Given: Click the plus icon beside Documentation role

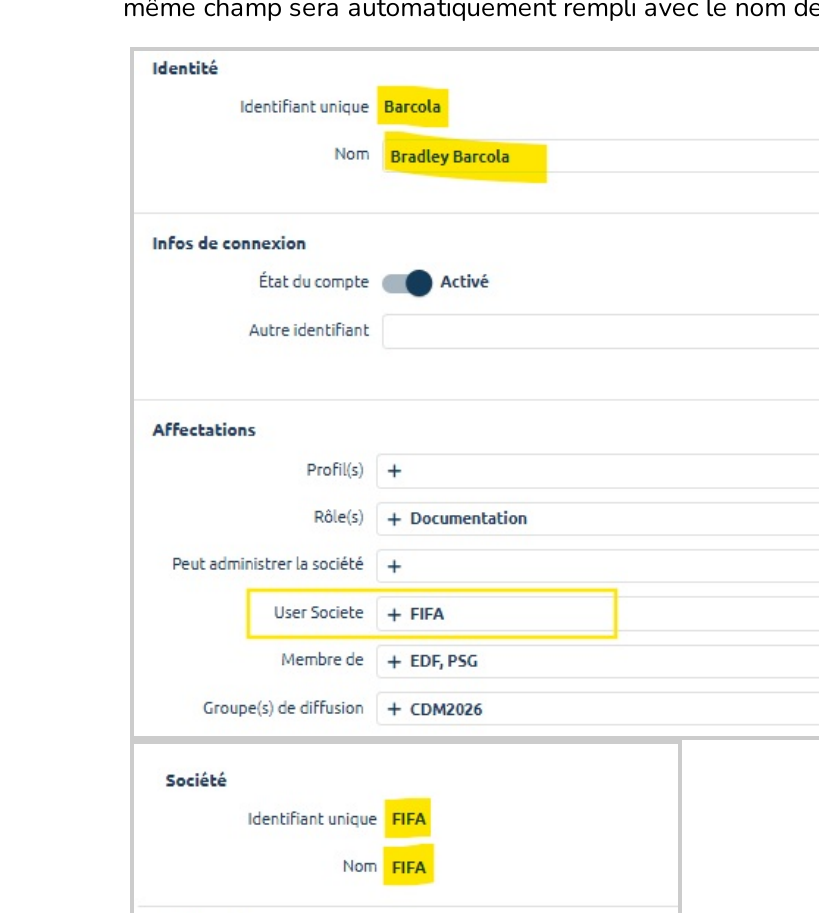Looking at the screenshot, I should tap(394, 519).
